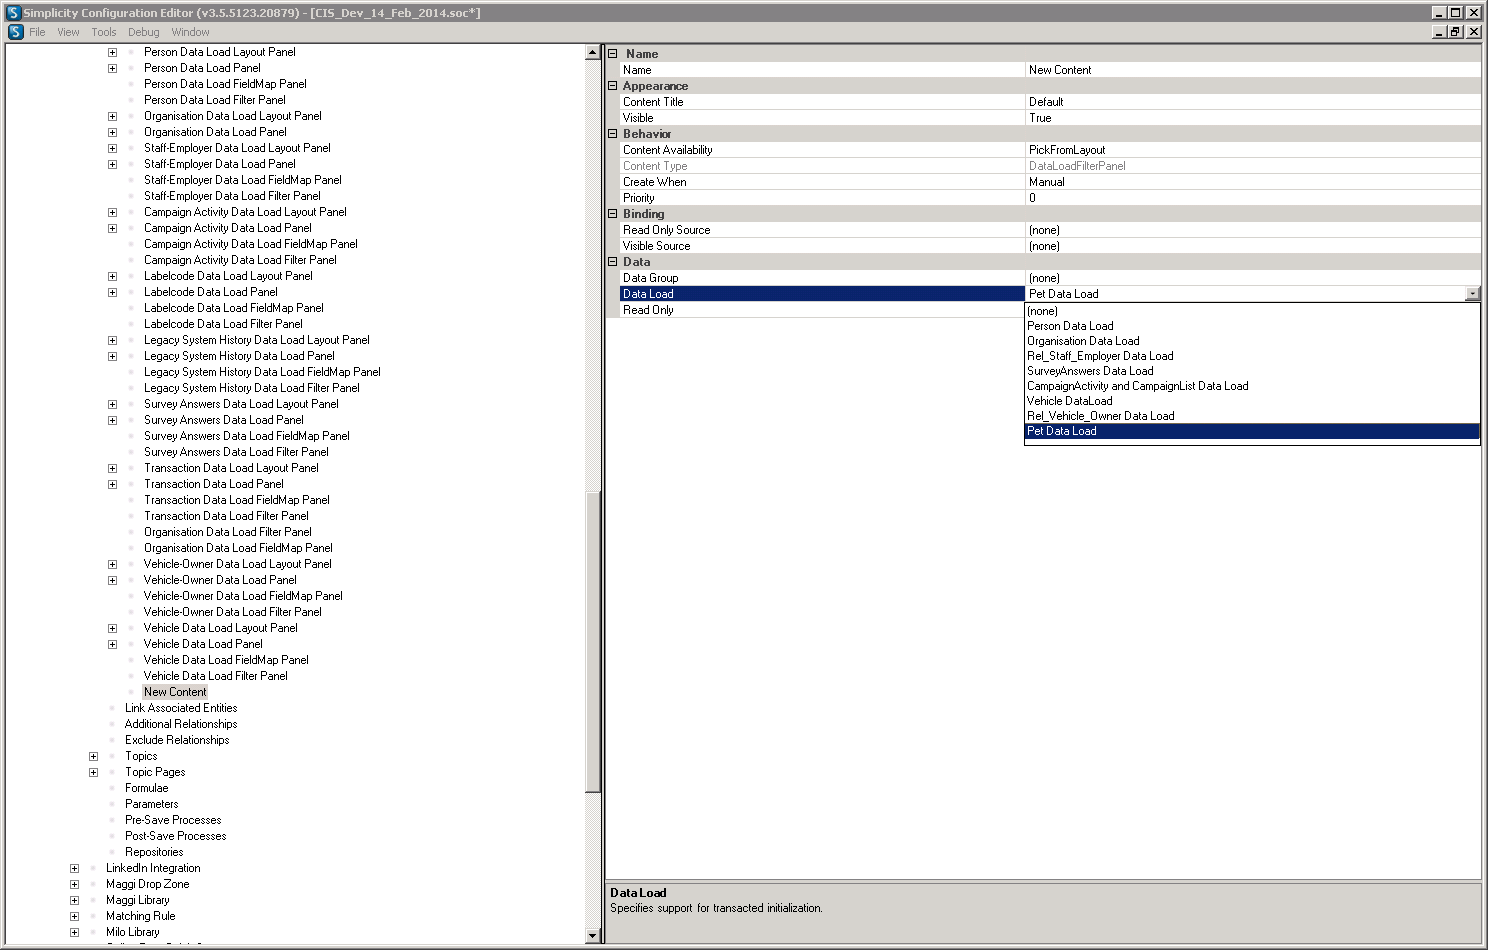Click the Content Title value Default

(1253, 102)
